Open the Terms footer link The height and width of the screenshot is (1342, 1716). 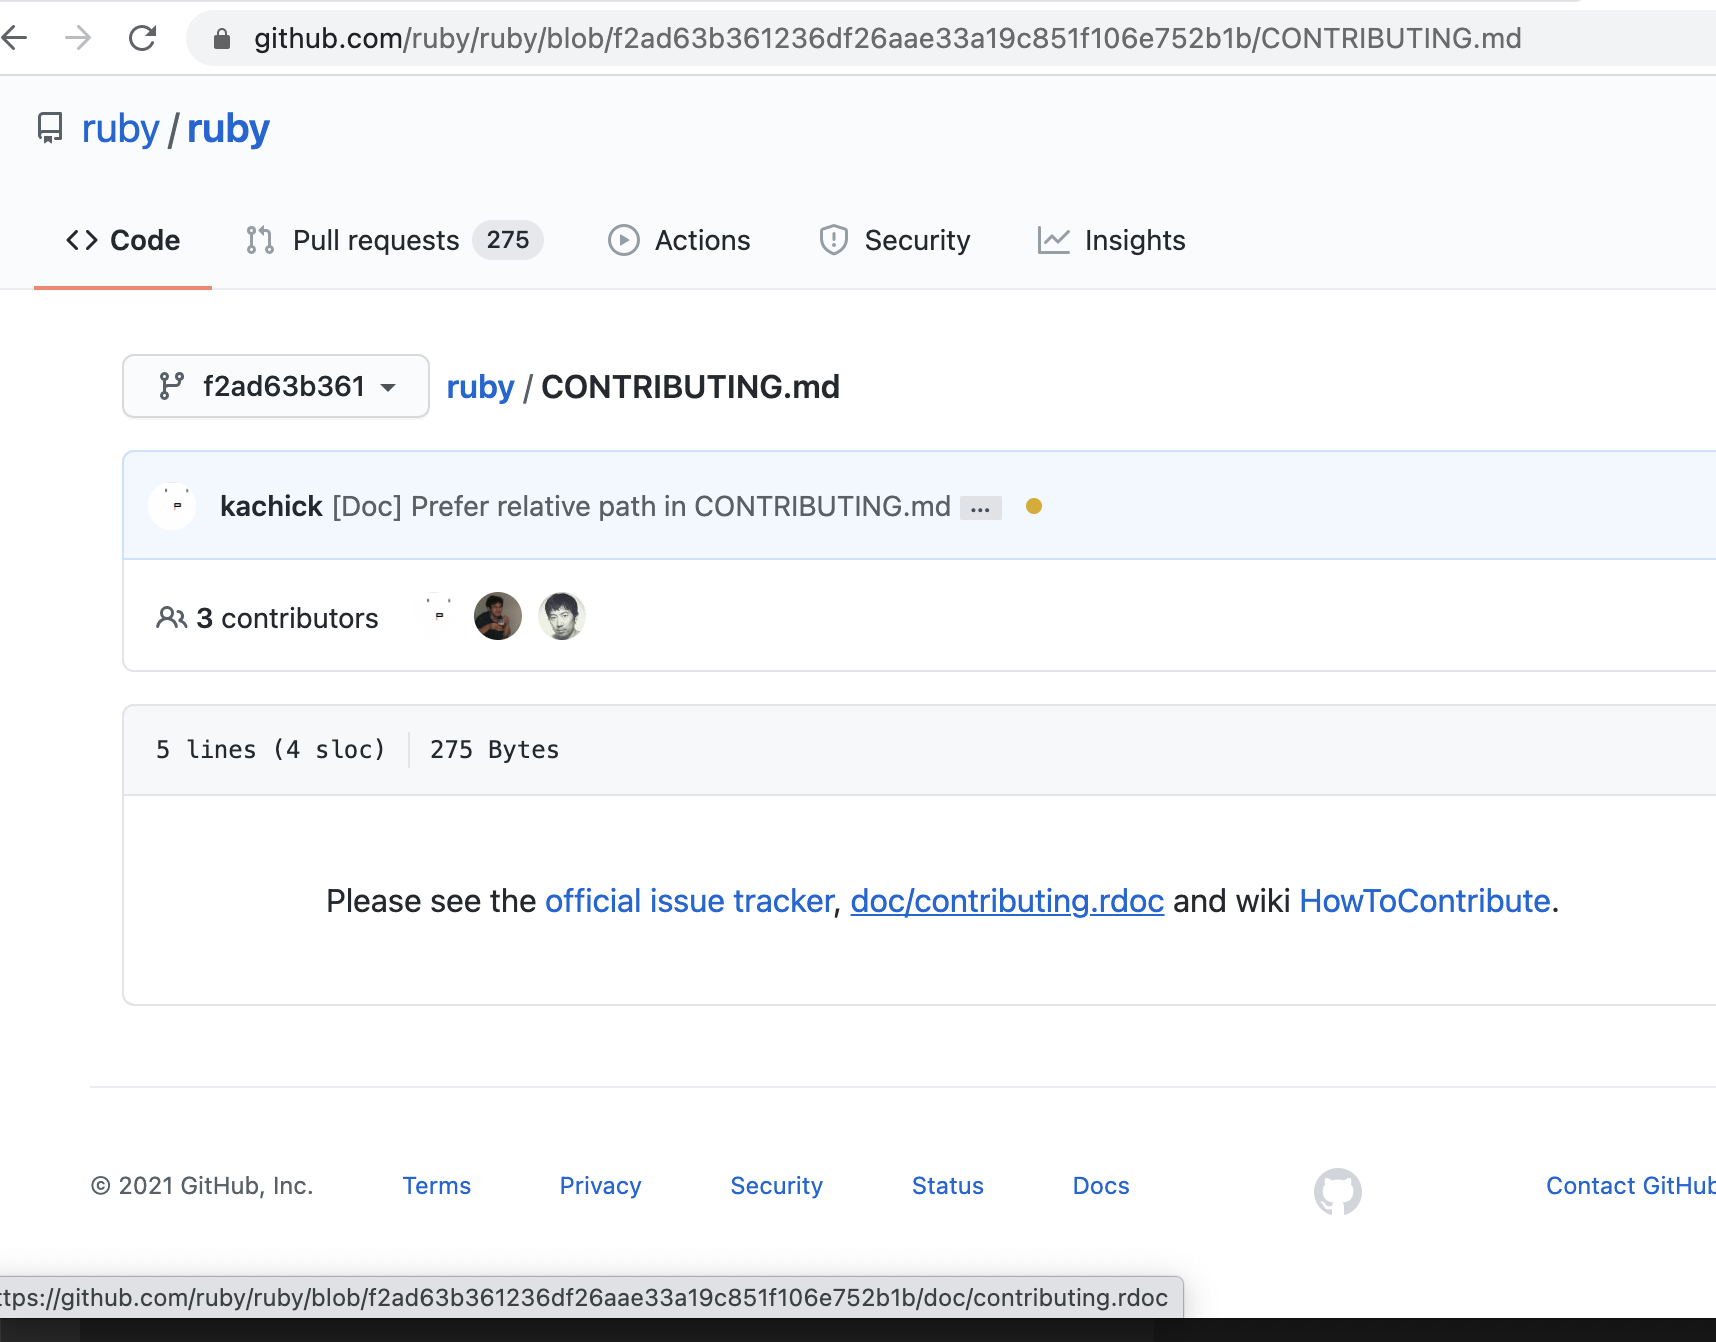(437, 1186)
